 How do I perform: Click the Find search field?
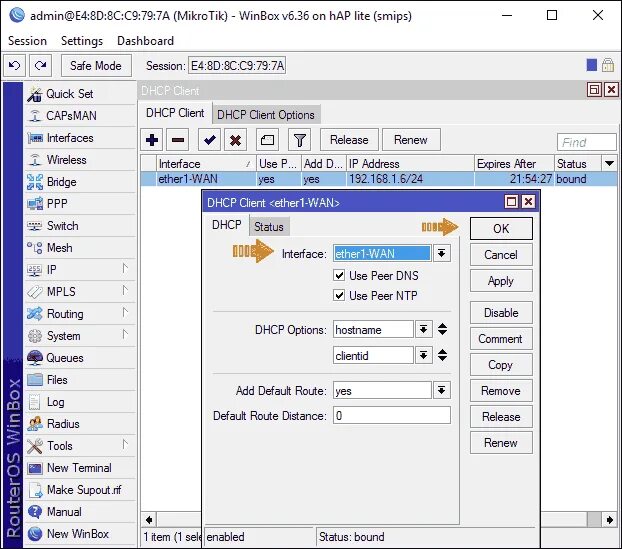587,142
